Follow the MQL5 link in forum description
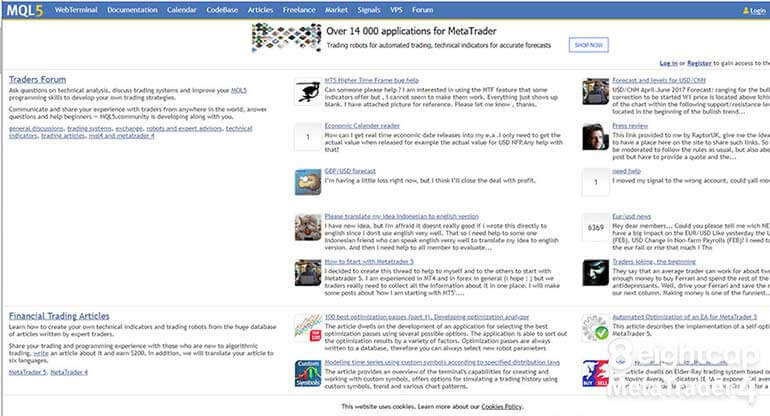770x416 pixels. point(239,90)
